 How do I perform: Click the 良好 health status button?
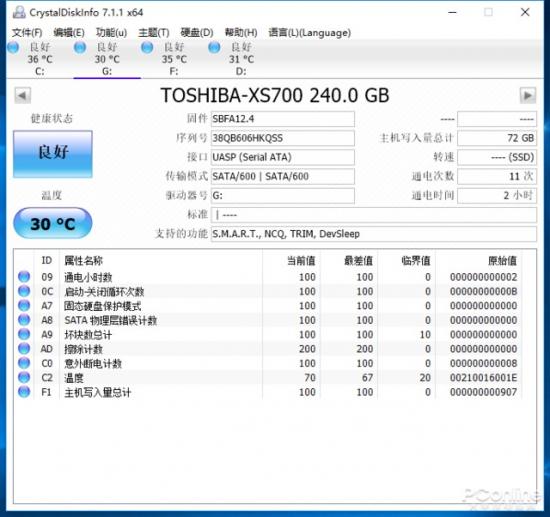pos(53,154)
